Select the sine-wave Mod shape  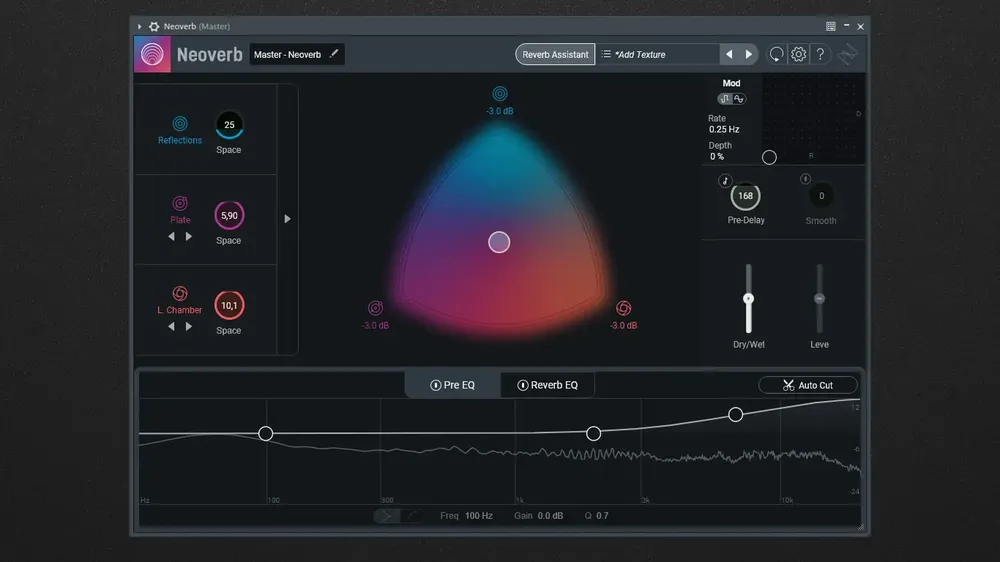[739, 99]
